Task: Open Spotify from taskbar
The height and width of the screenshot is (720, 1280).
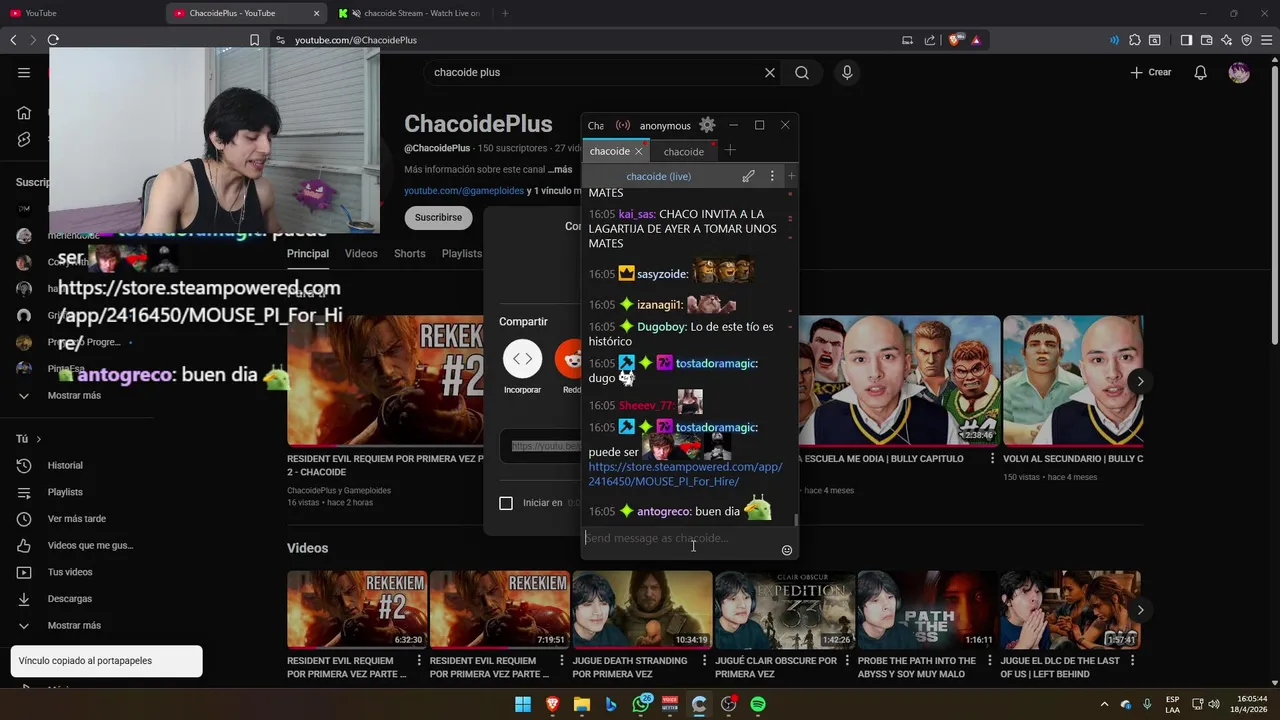Action: (758, 704)
